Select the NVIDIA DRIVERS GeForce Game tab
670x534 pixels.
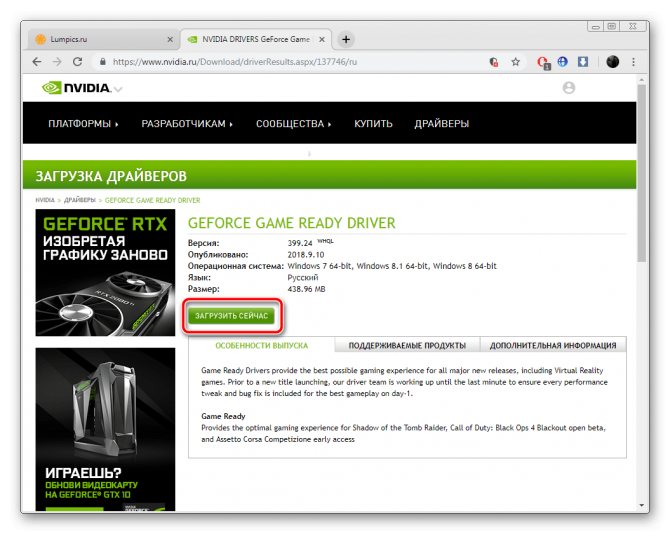(x=256, y=39)
